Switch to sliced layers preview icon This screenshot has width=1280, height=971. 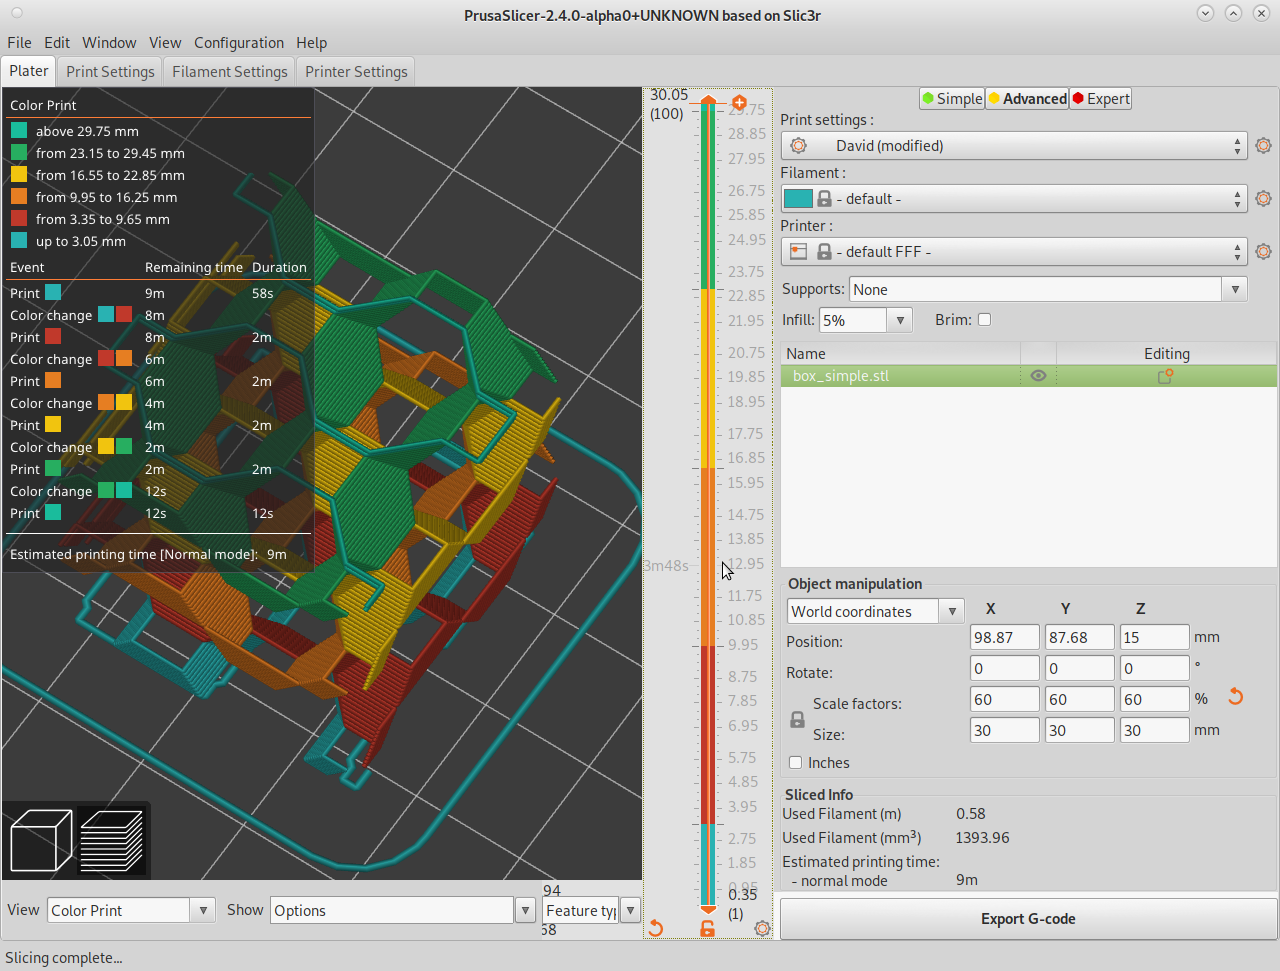(111, 840)
